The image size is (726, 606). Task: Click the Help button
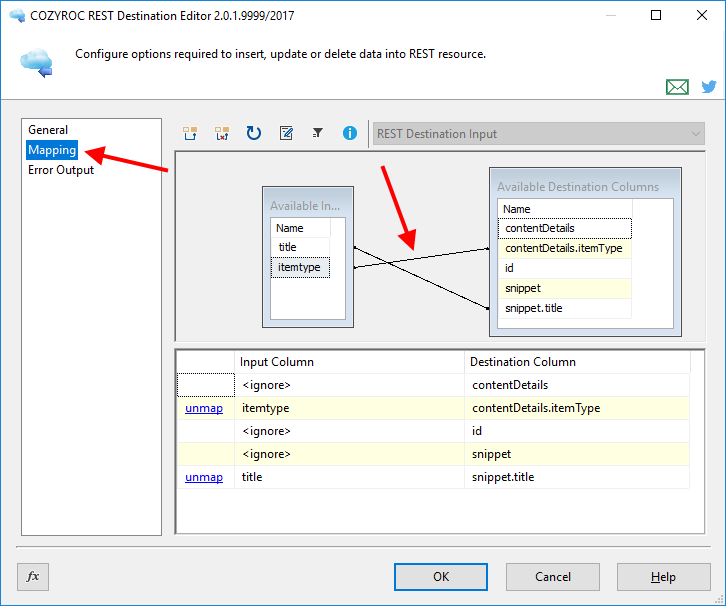(663, 576)
